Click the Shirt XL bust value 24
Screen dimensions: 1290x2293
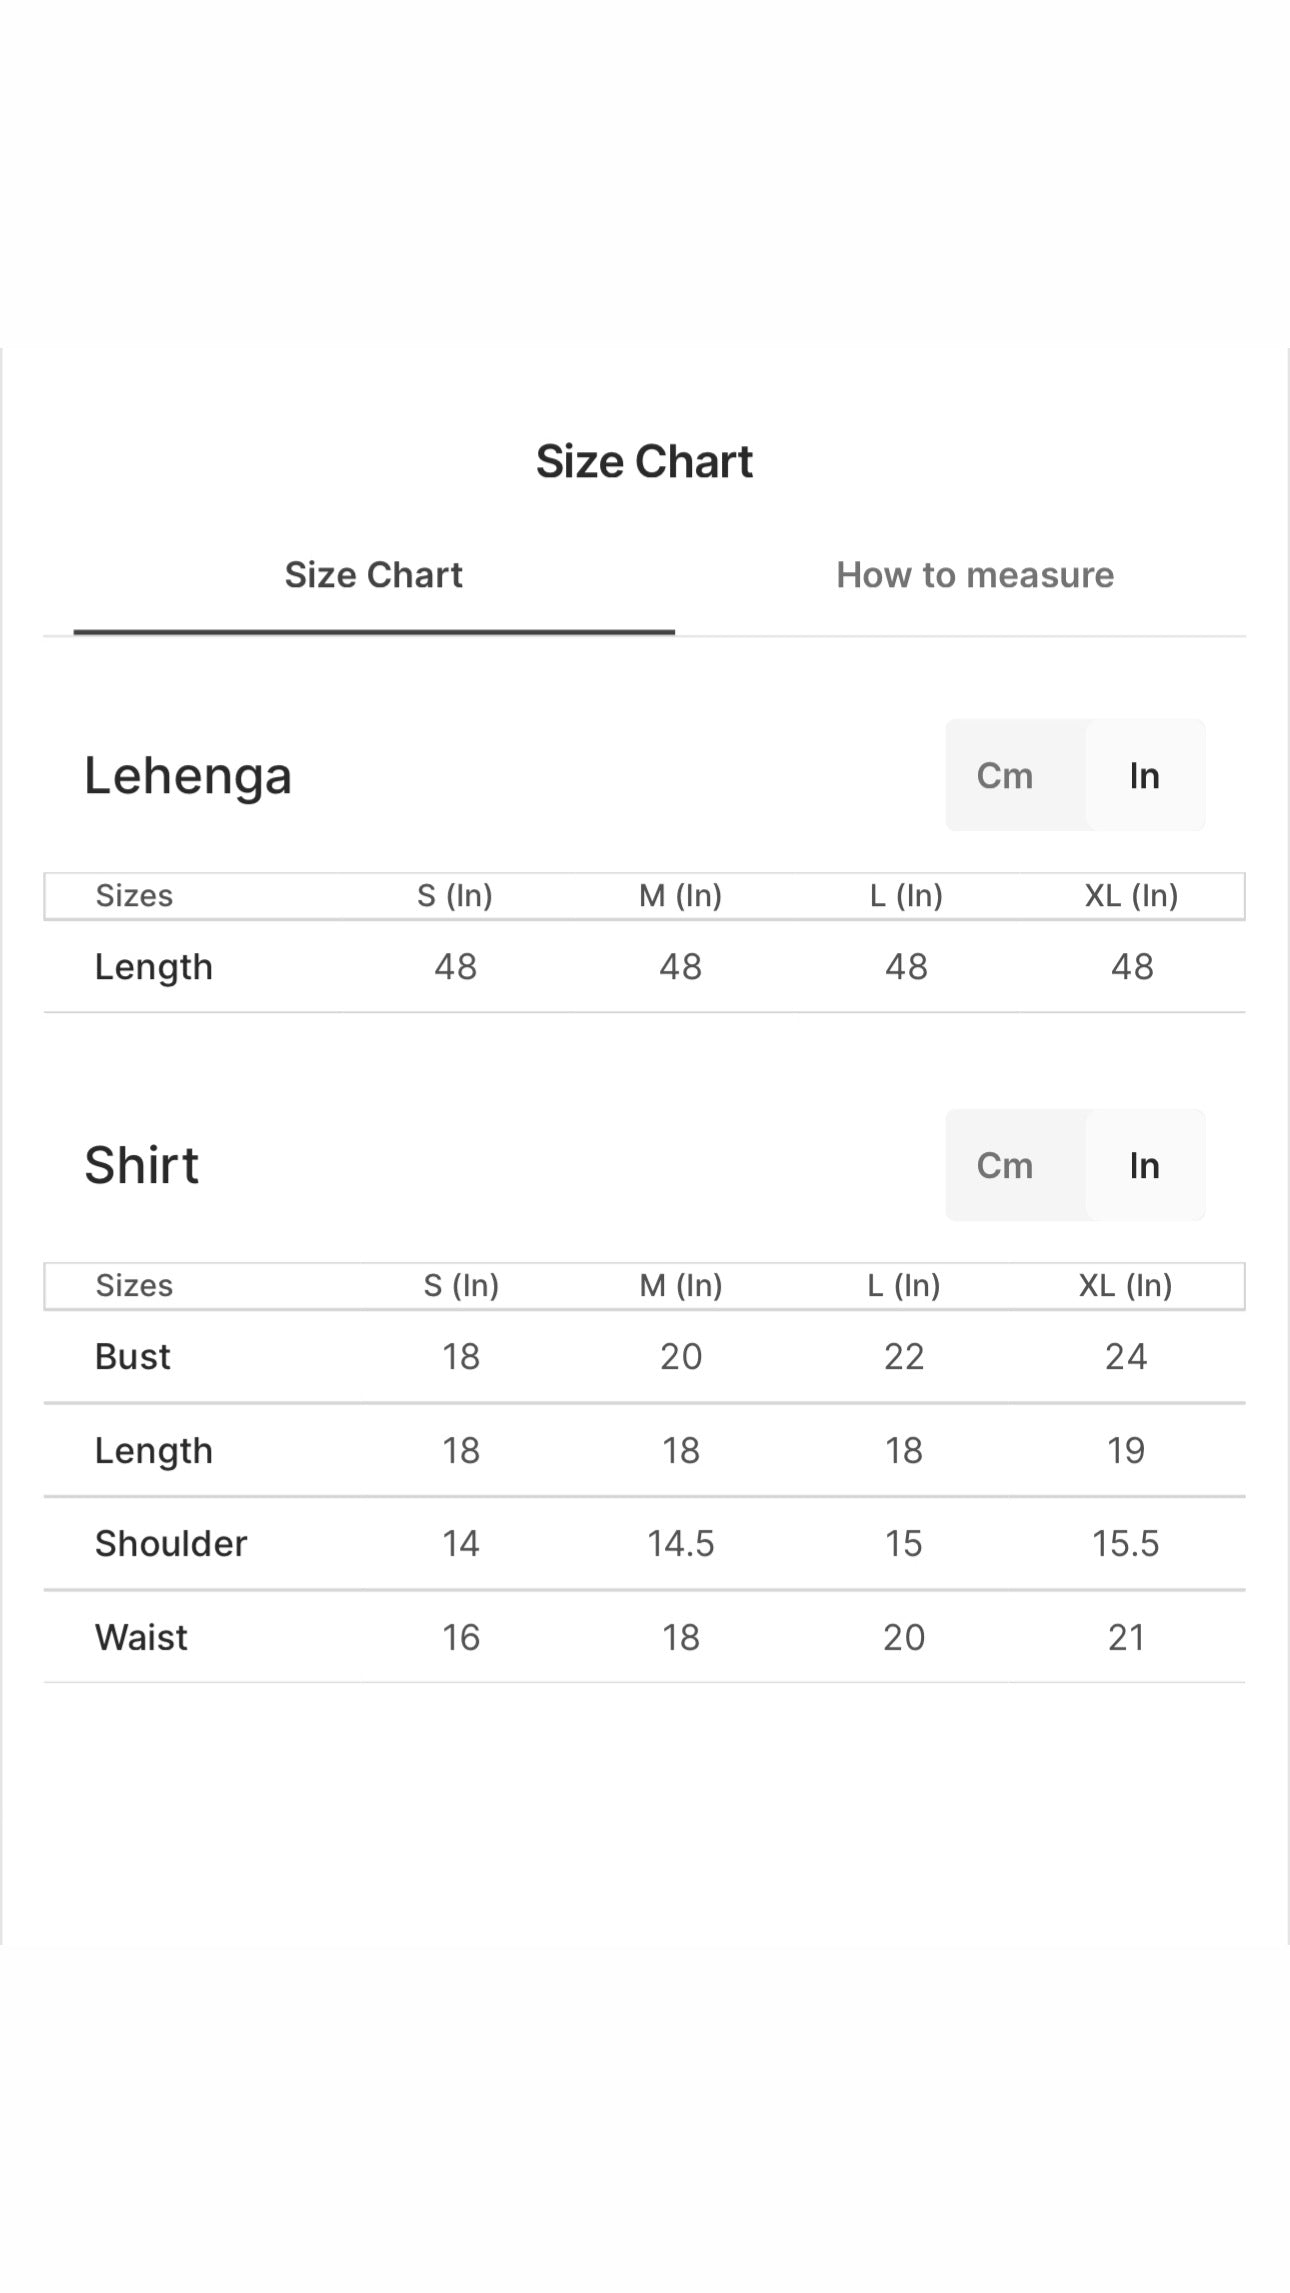tap(1126, 1357)
